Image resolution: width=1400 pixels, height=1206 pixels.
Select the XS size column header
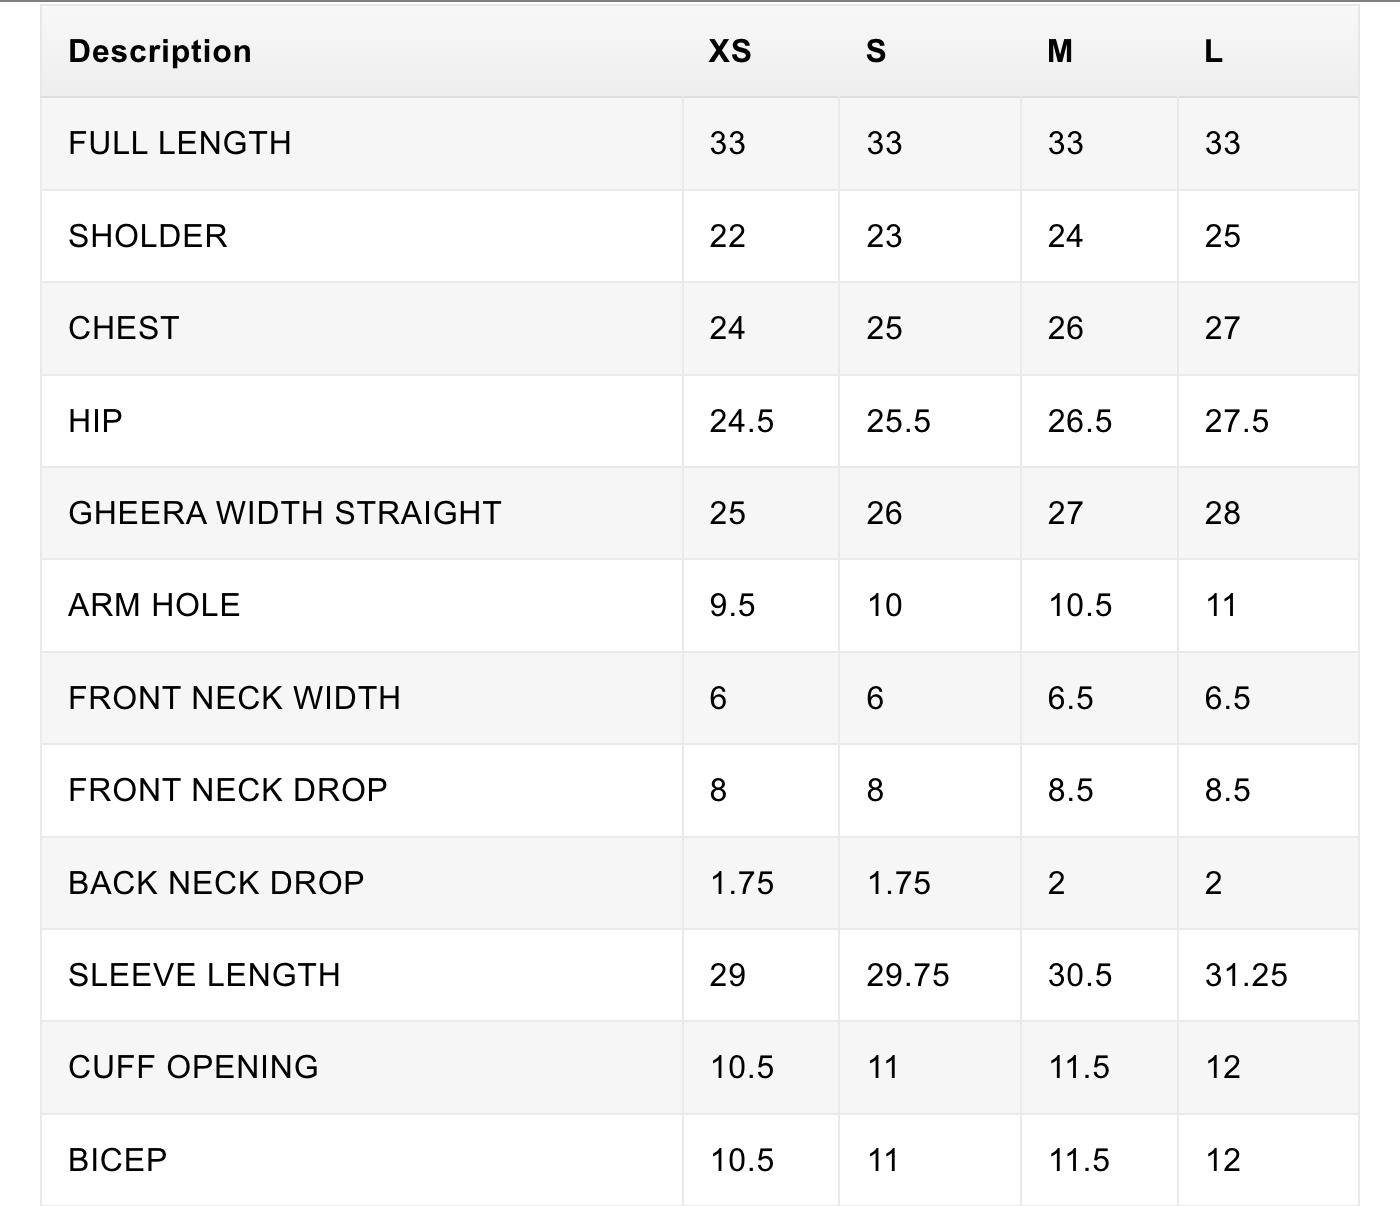[730, 51]
